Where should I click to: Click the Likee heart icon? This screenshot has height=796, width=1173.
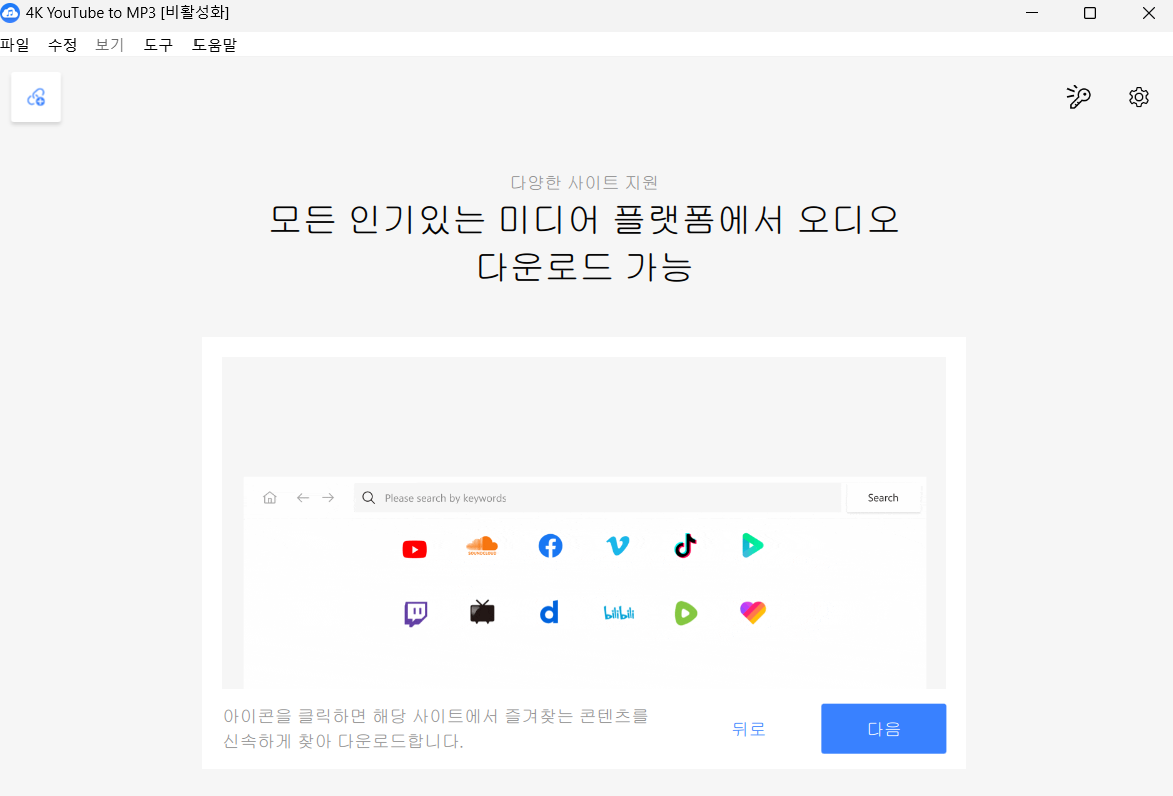pos(753,613)
